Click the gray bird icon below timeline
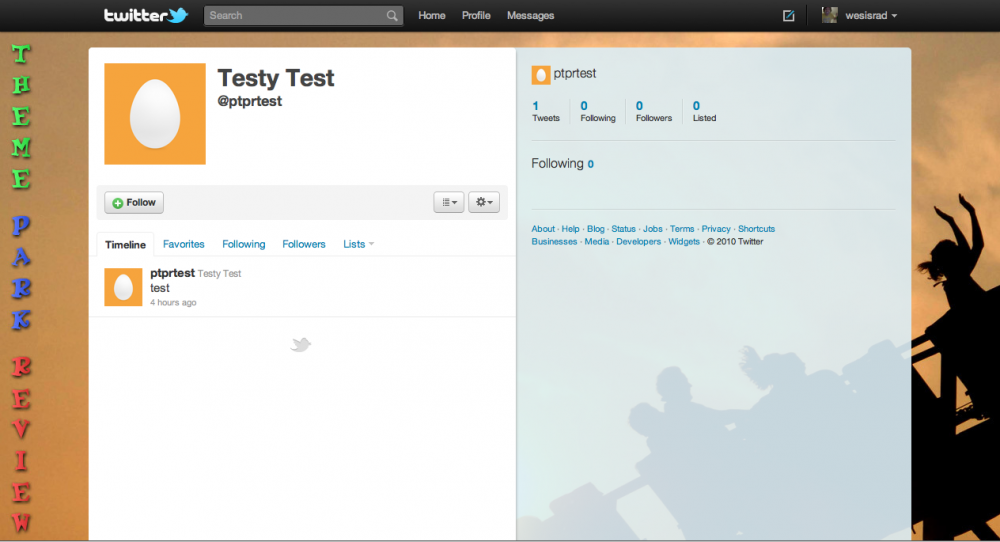Viewport: 1000px width, 542px height. [x=301, y=345]
